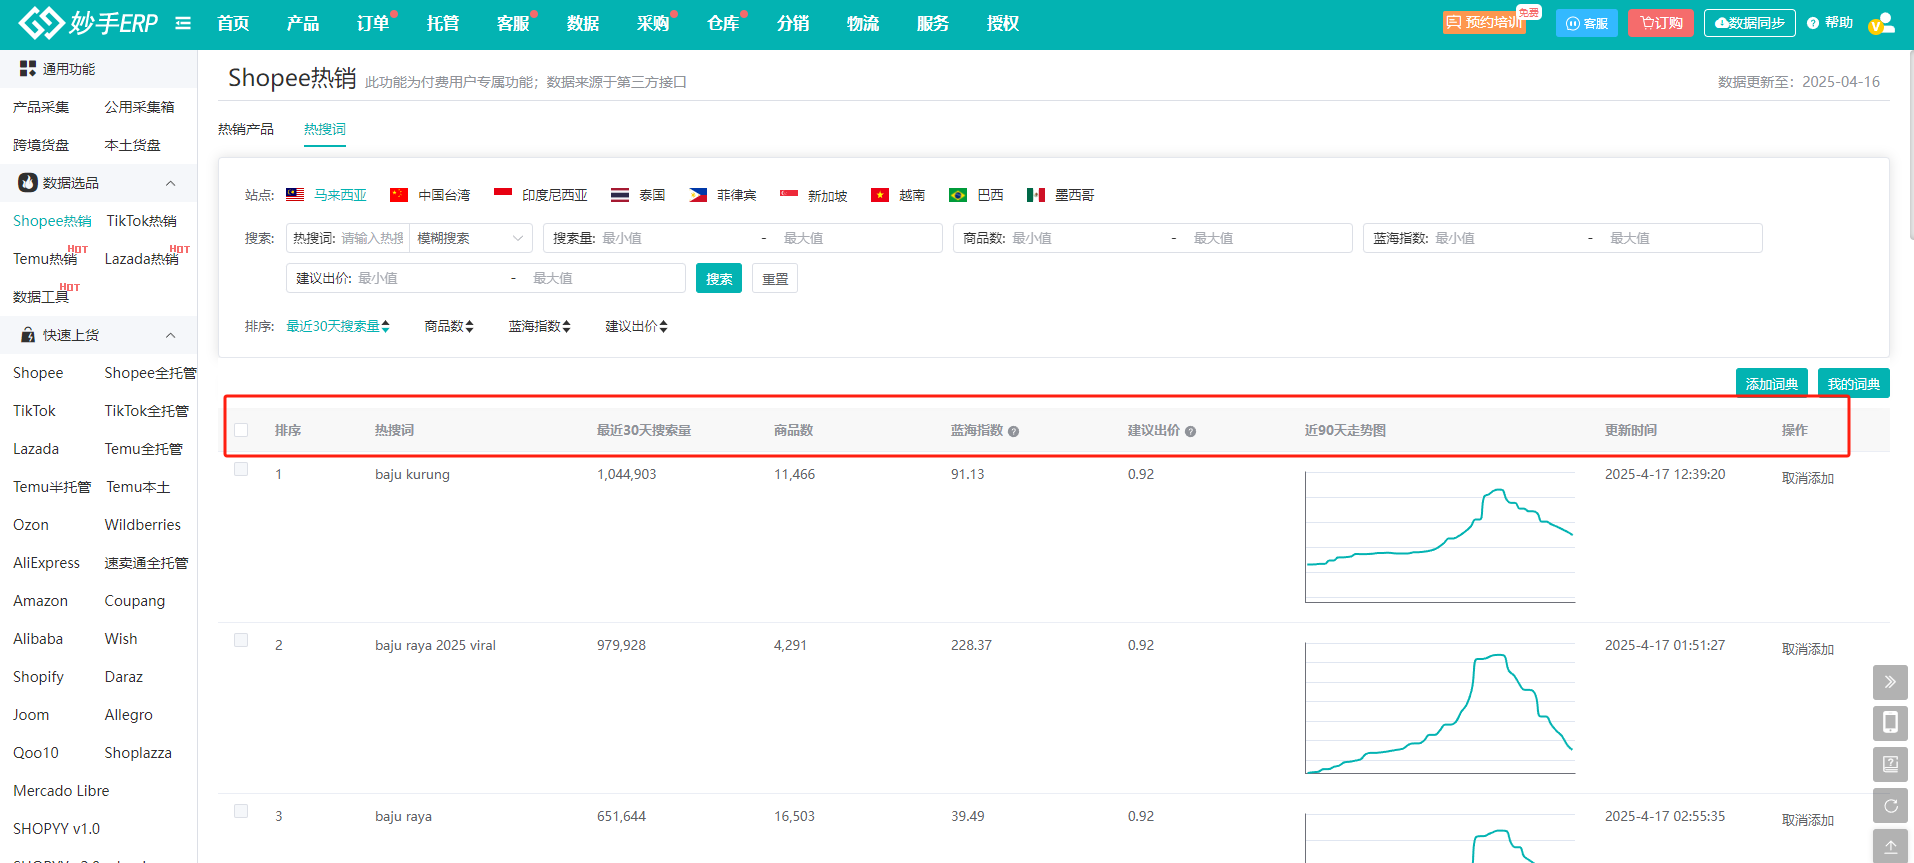Open the 模糊搜索 match-type dropdown

[x=471, y=238]
